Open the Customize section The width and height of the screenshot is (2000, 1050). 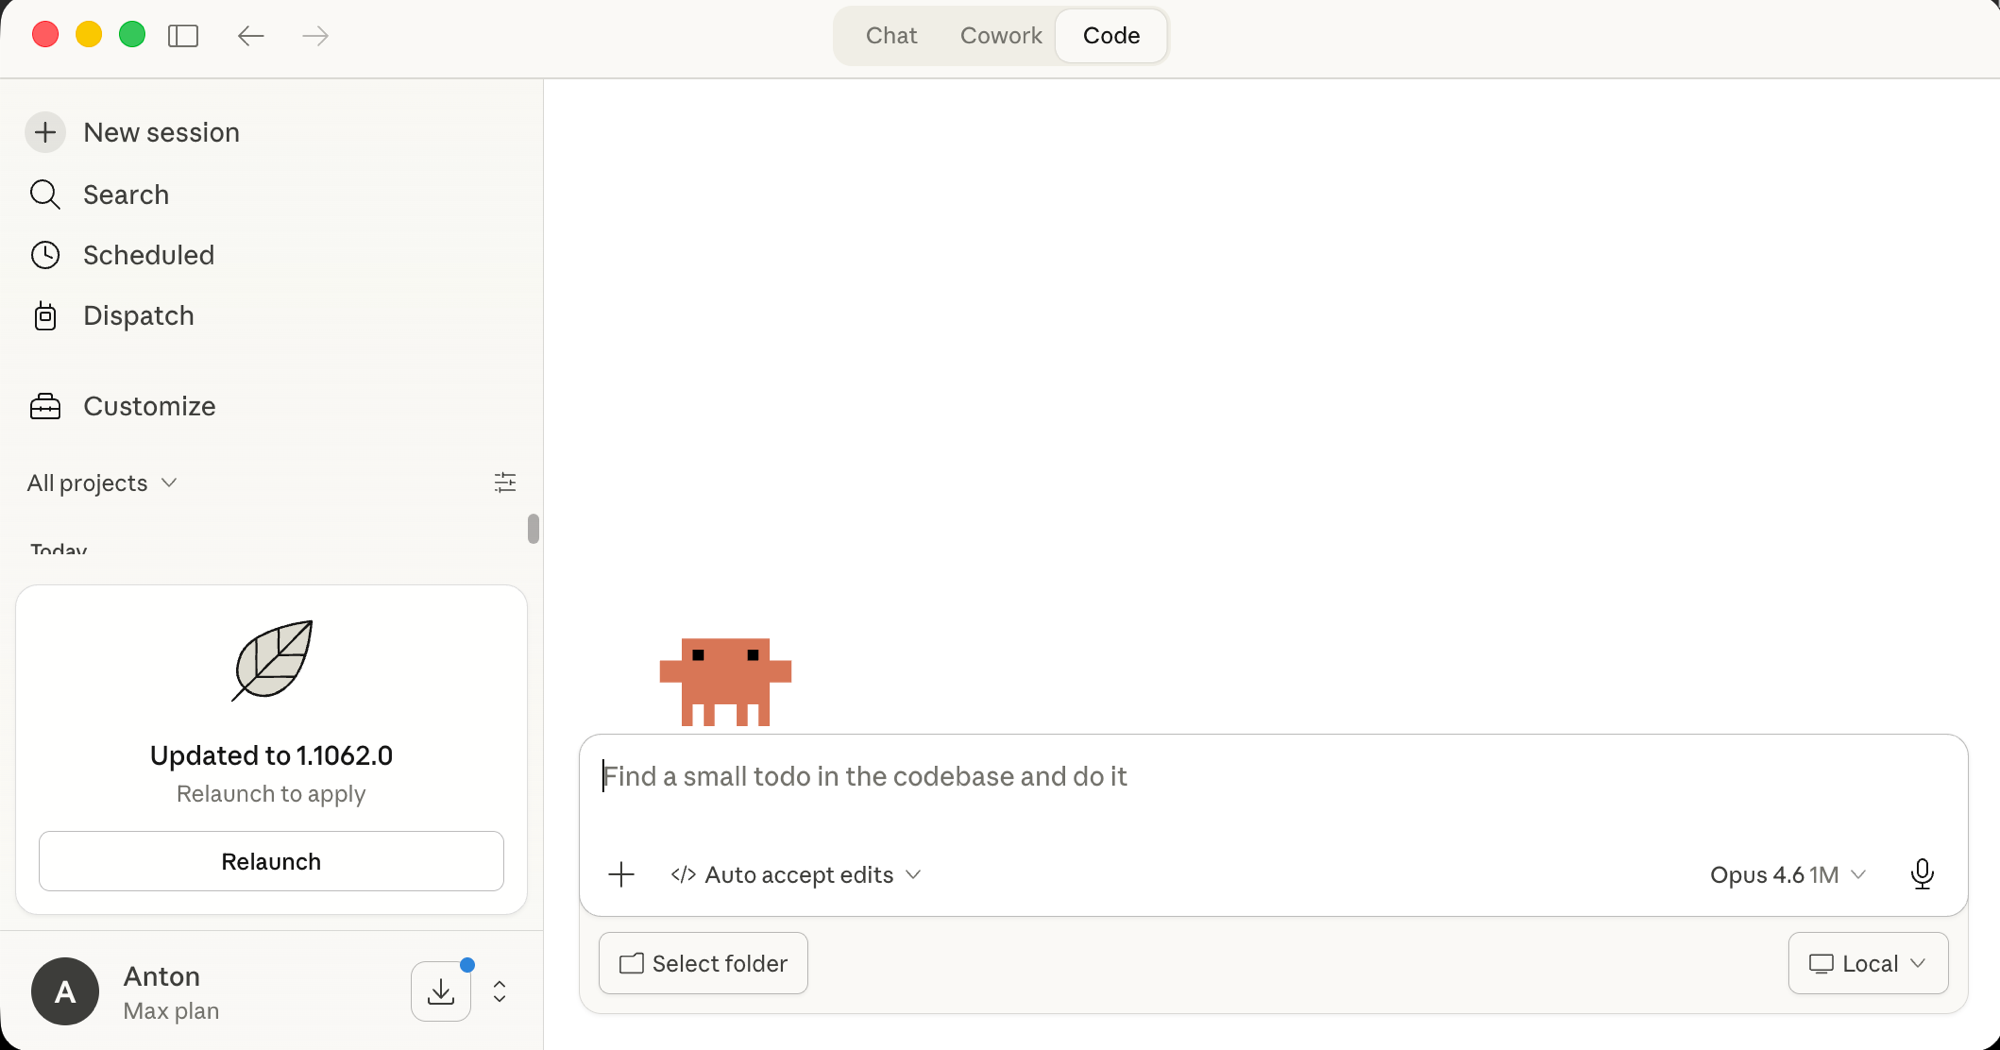click(149, 406)
